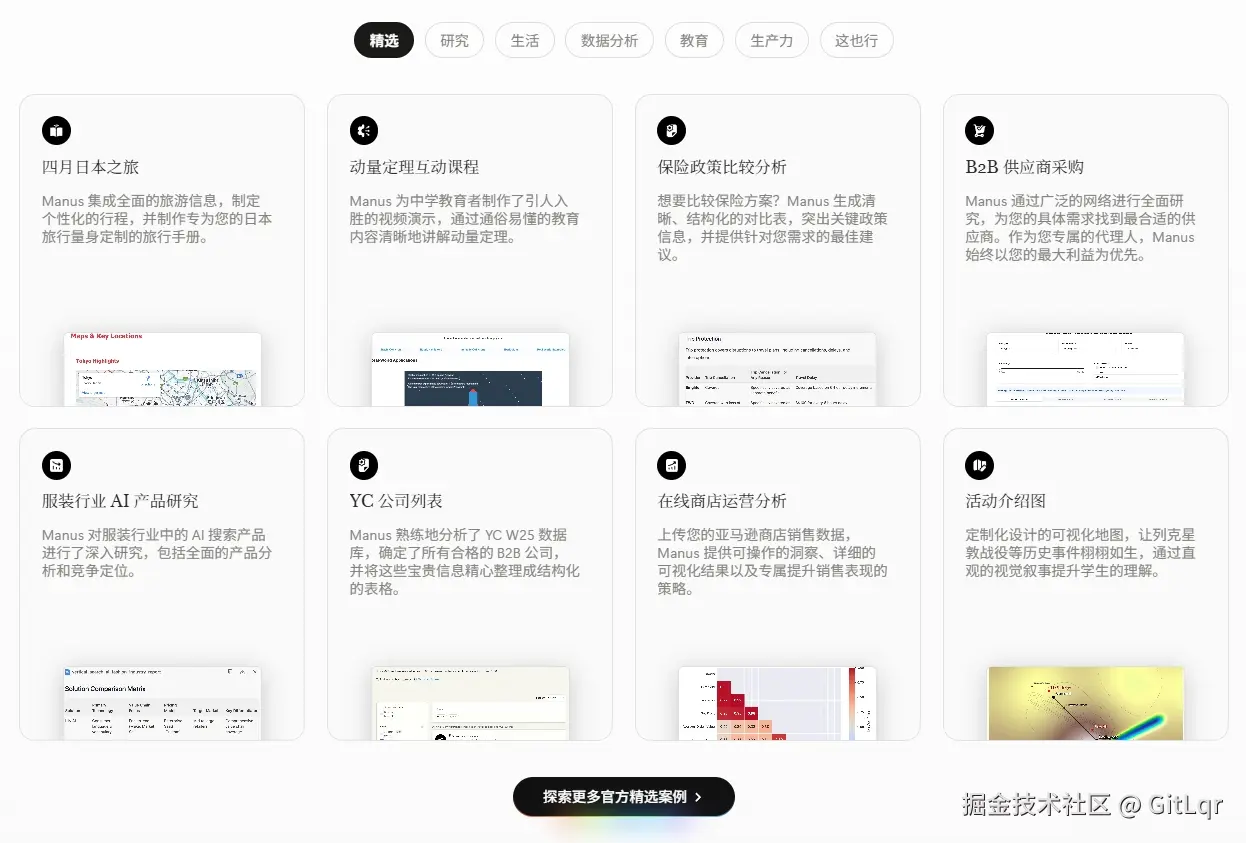Image resolution: width=1246 pixels, height=843 pixels.
Task: Click the shopping cart icon on B2B 供应商采购
Action: (x=981, y=131)
